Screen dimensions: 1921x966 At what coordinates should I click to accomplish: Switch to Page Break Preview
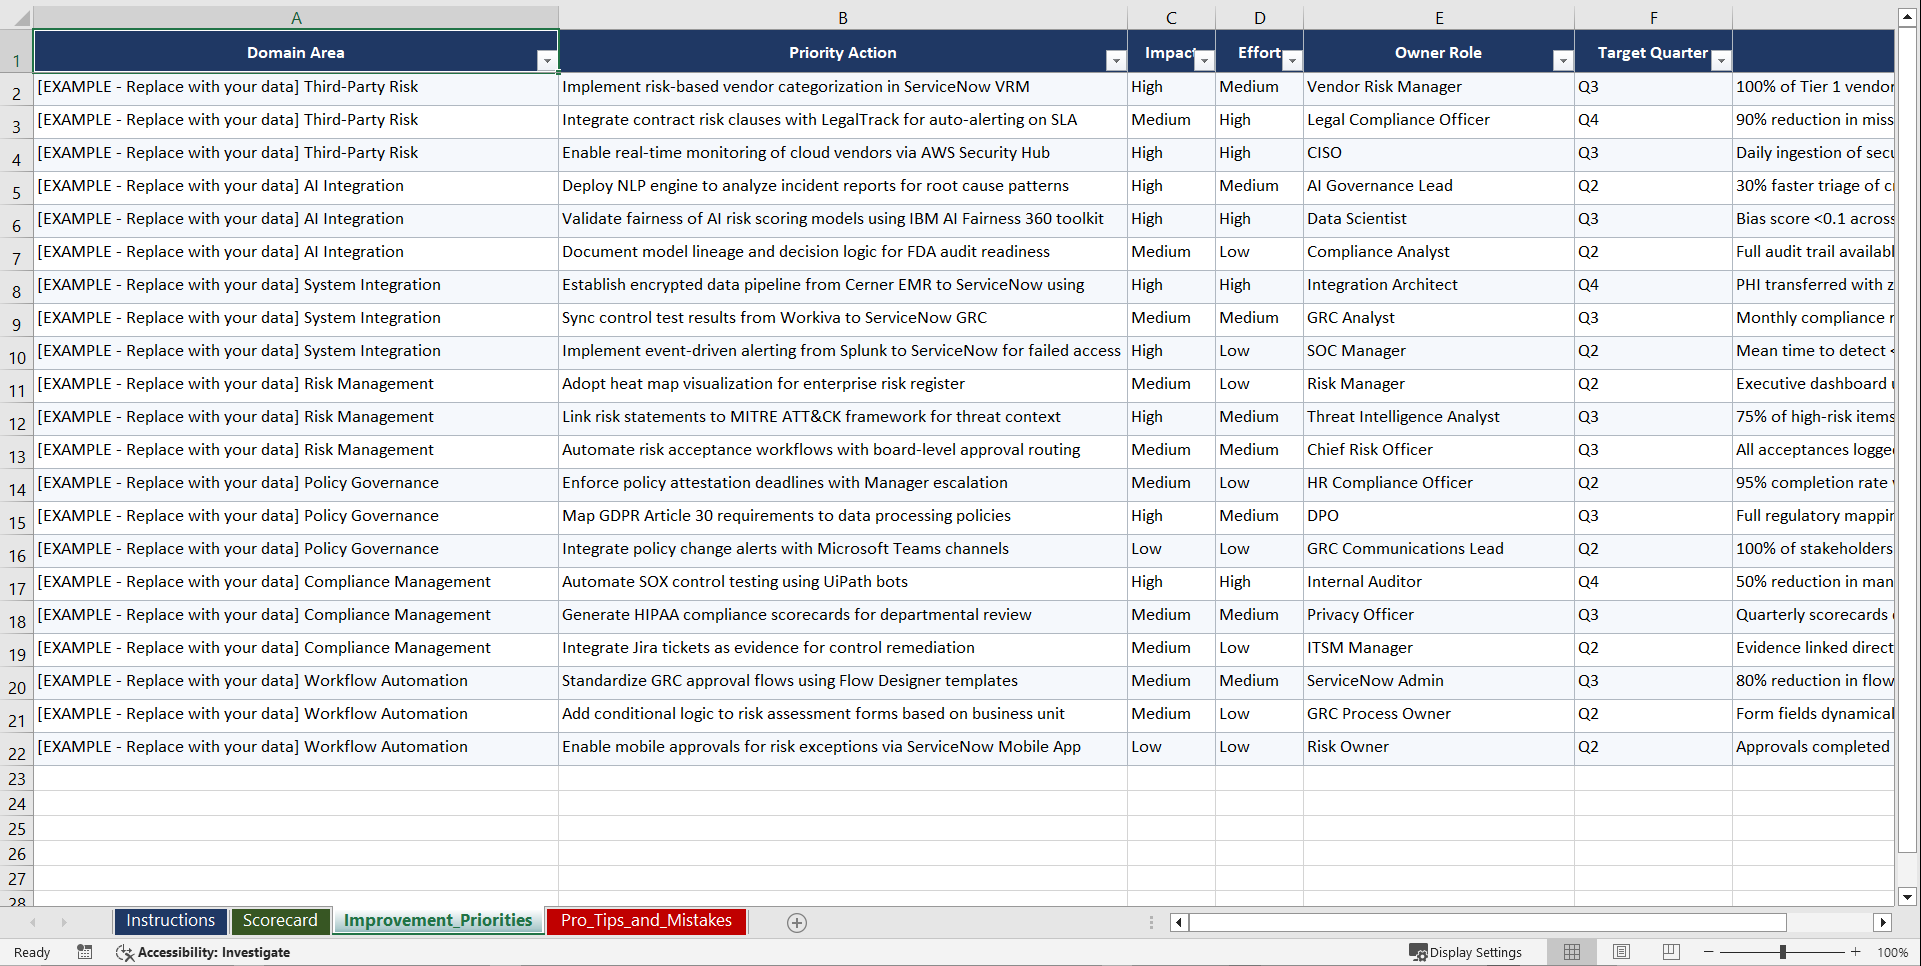point(1671,952)
